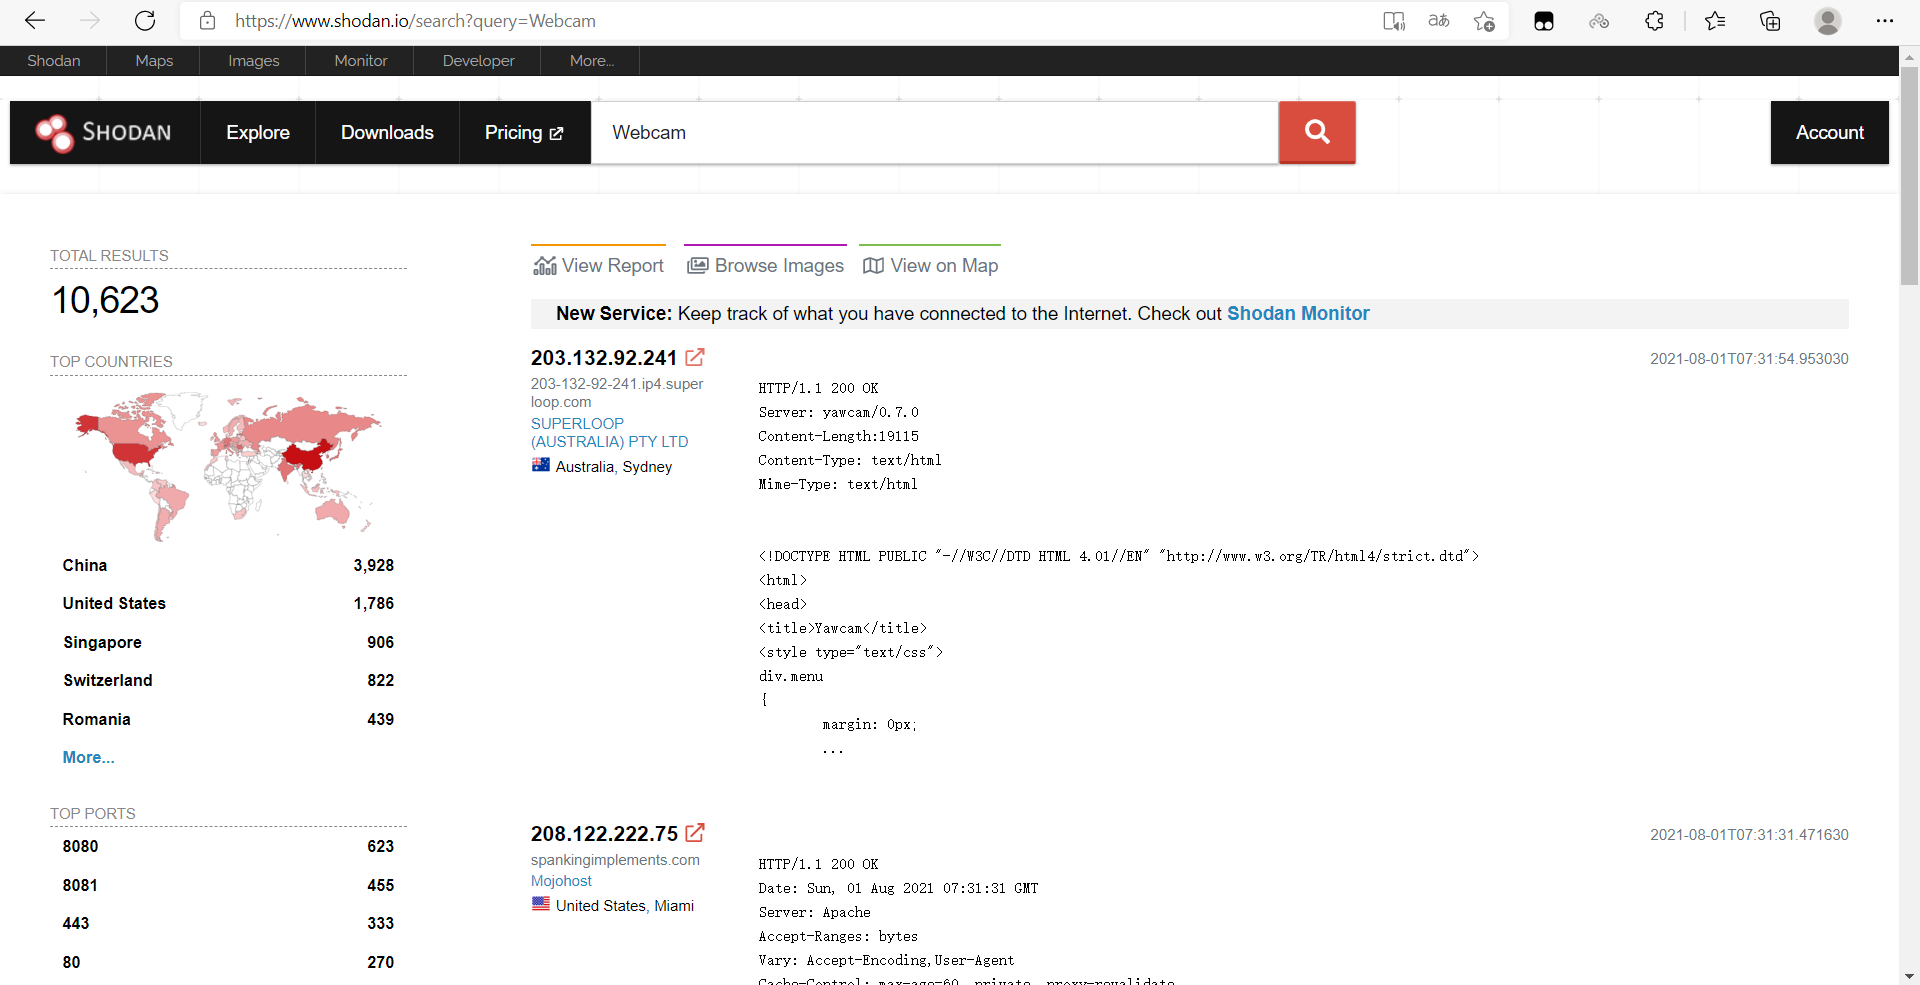Click the red search magnifier button
Viewport: 1920px width, 985px height.
click(x=1317, y=132)
